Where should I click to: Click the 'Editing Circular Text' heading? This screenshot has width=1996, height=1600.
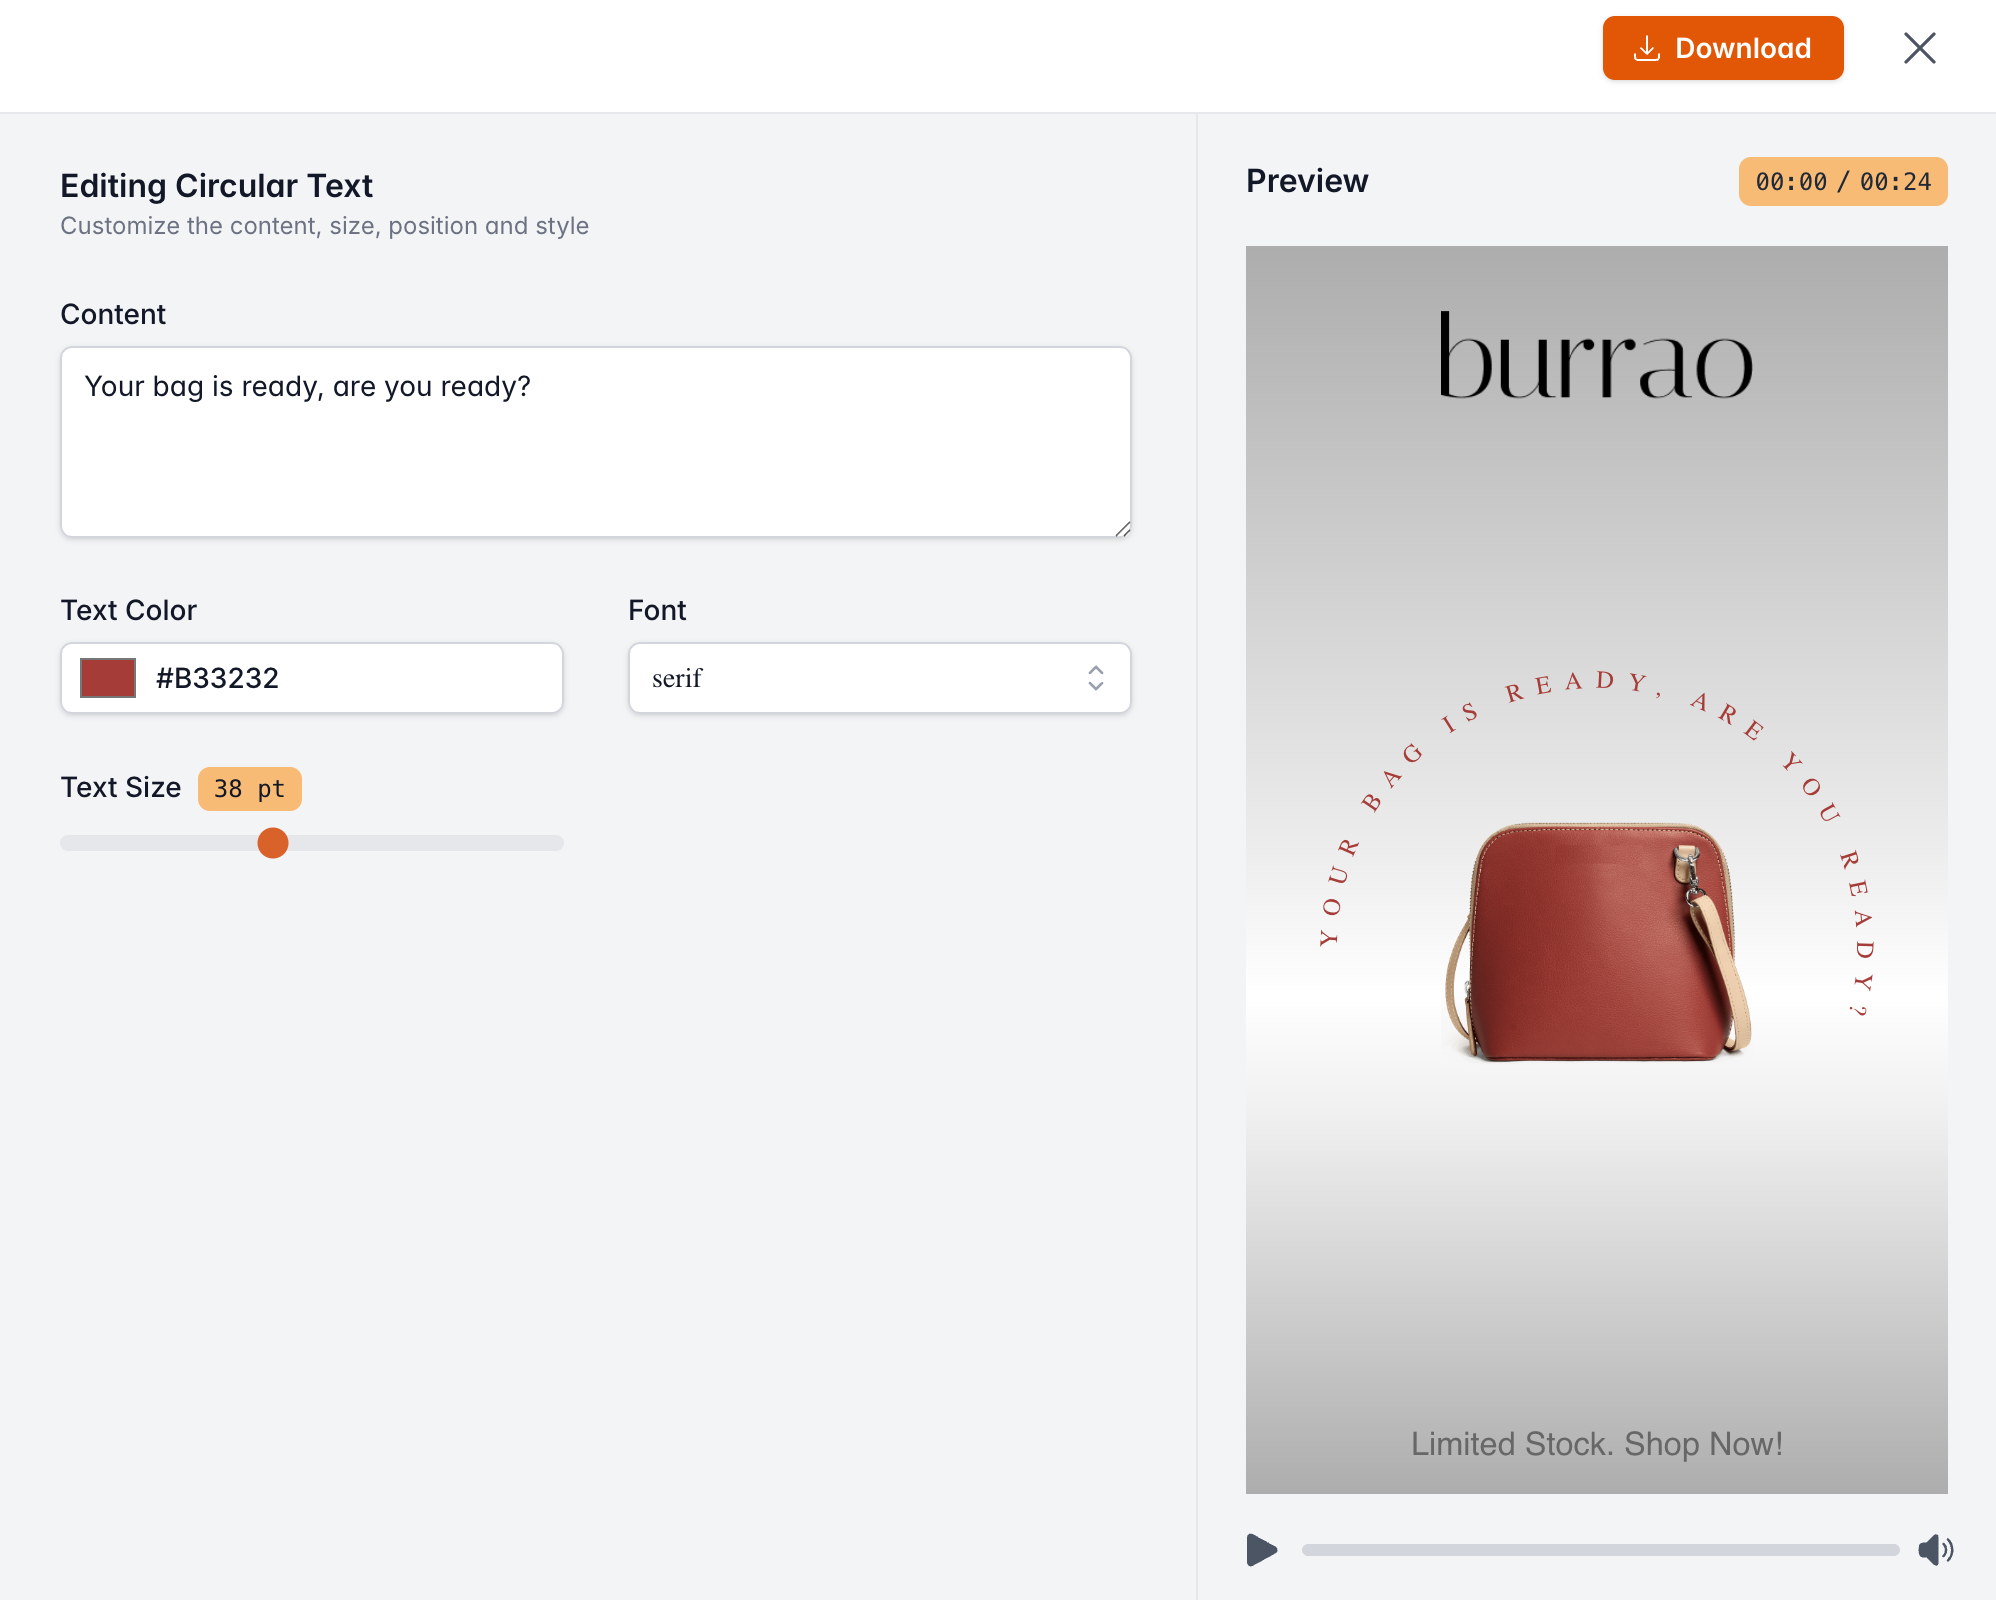[216, 186]
